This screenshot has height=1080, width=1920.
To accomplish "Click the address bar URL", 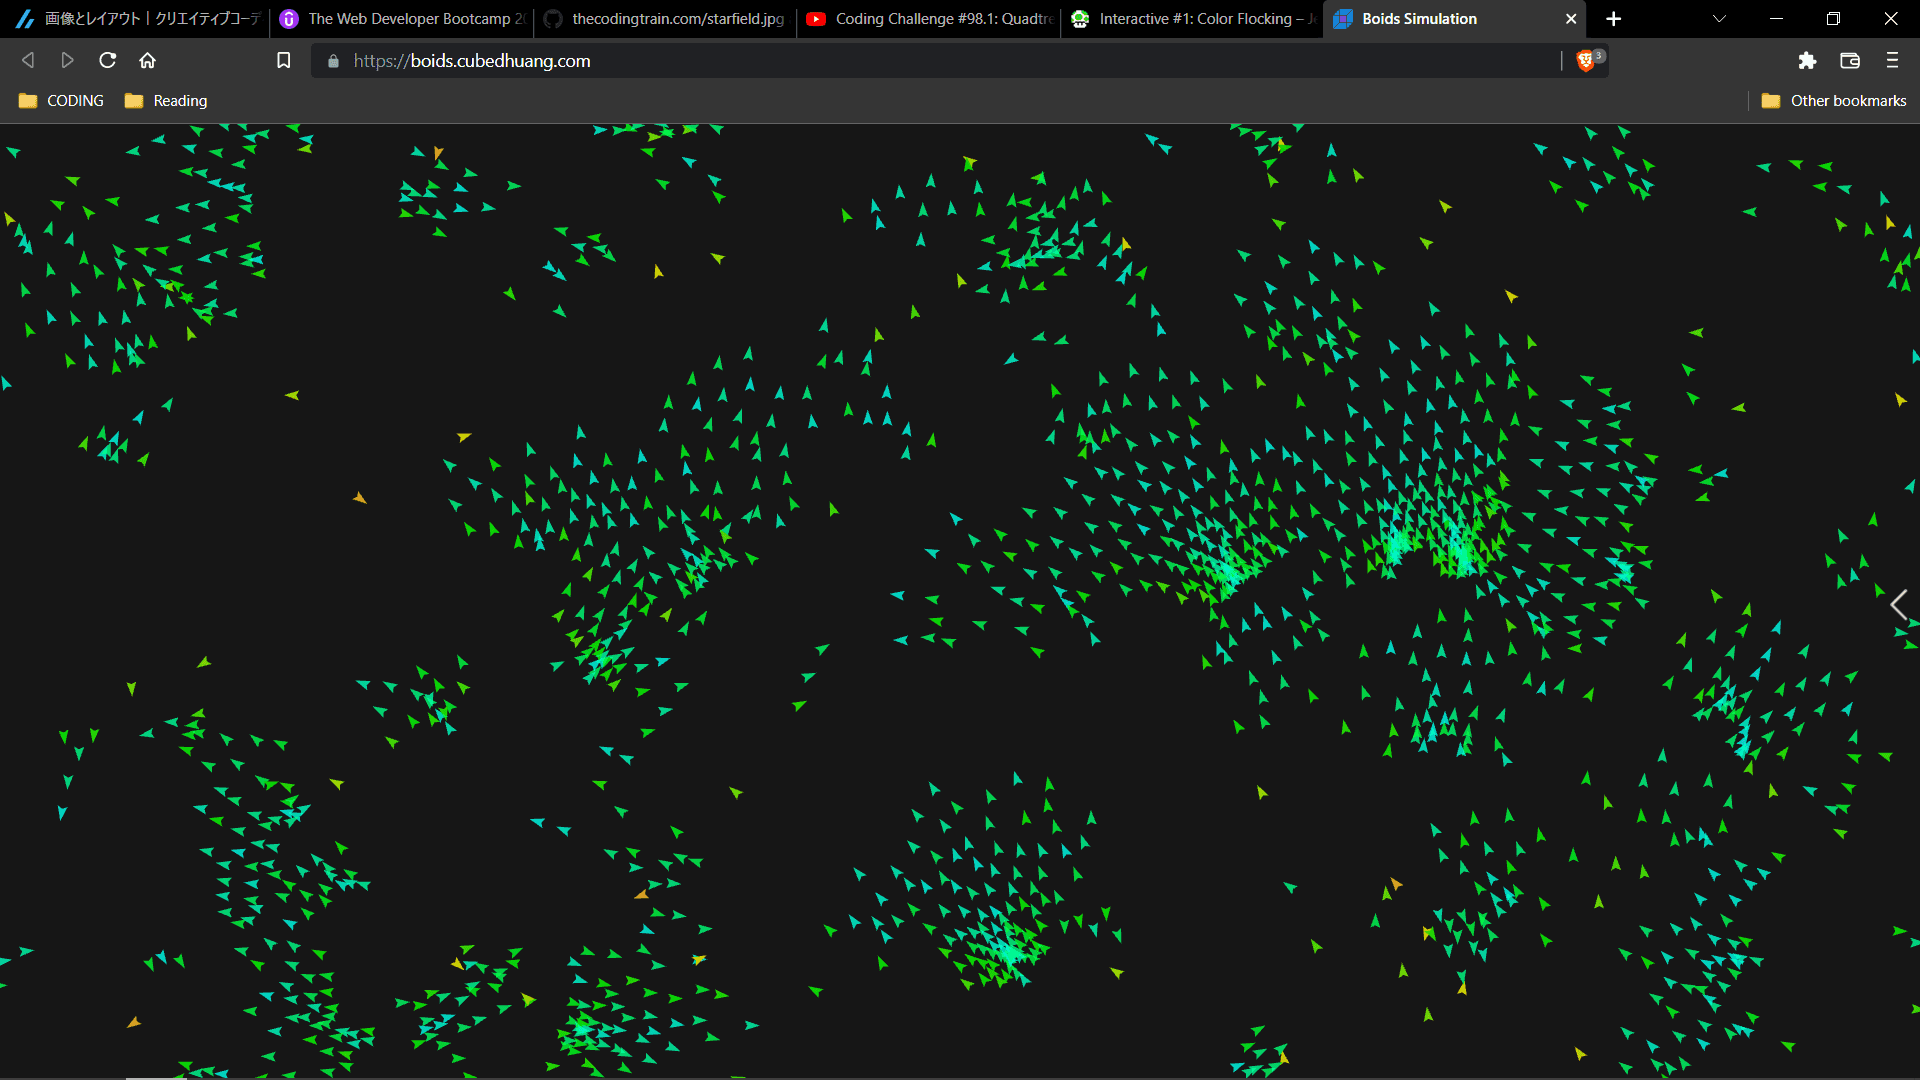I will click(x=472, y=61).
